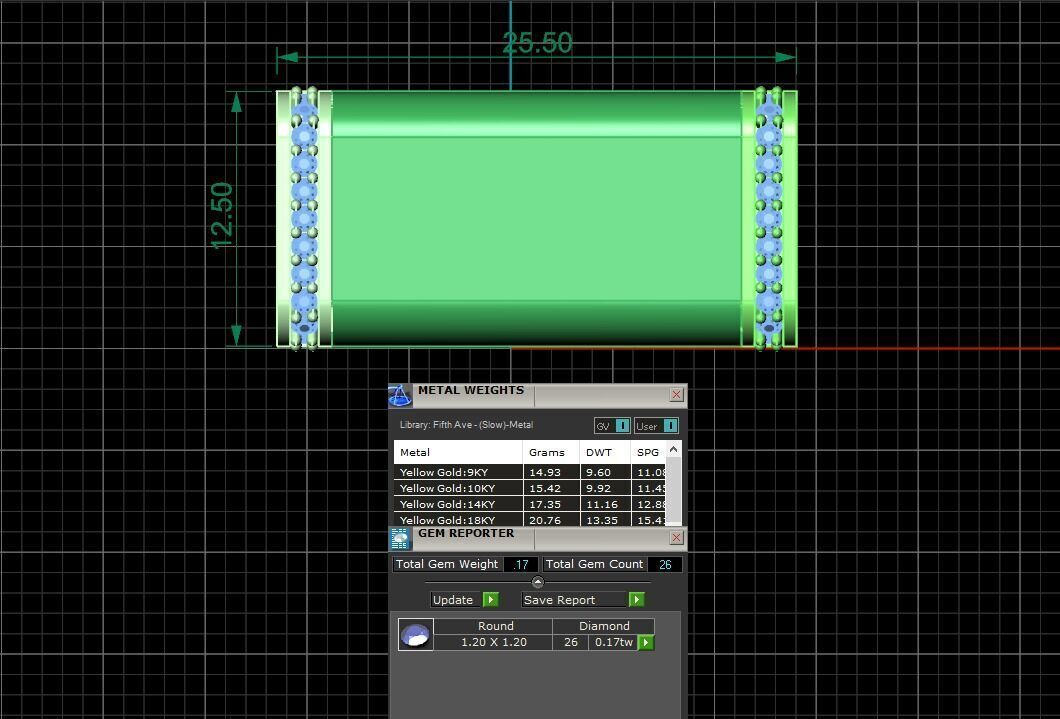This screenshot has height=719, width=1060.
Task: Click the Gem Reporter panel icon
Action: pyautogui.click(x=400, y=539)
